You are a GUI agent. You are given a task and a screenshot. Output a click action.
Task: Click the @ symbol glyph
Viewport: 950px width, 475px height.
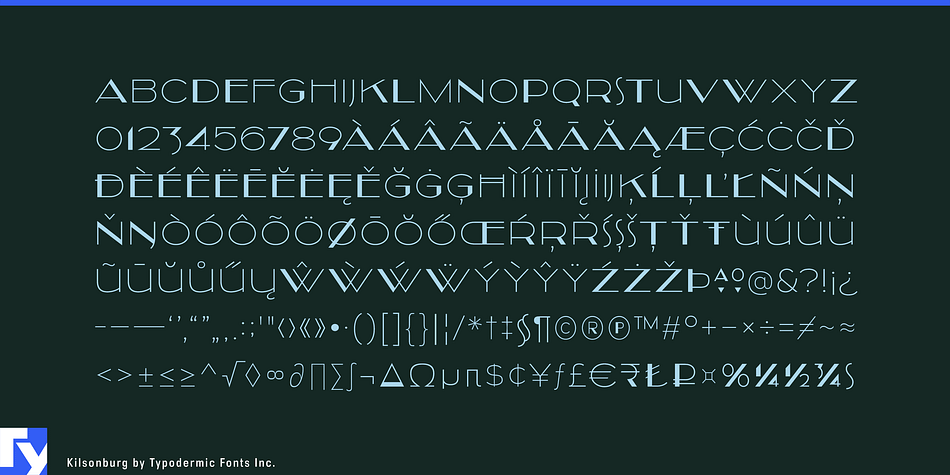click(x=760, y=283)
